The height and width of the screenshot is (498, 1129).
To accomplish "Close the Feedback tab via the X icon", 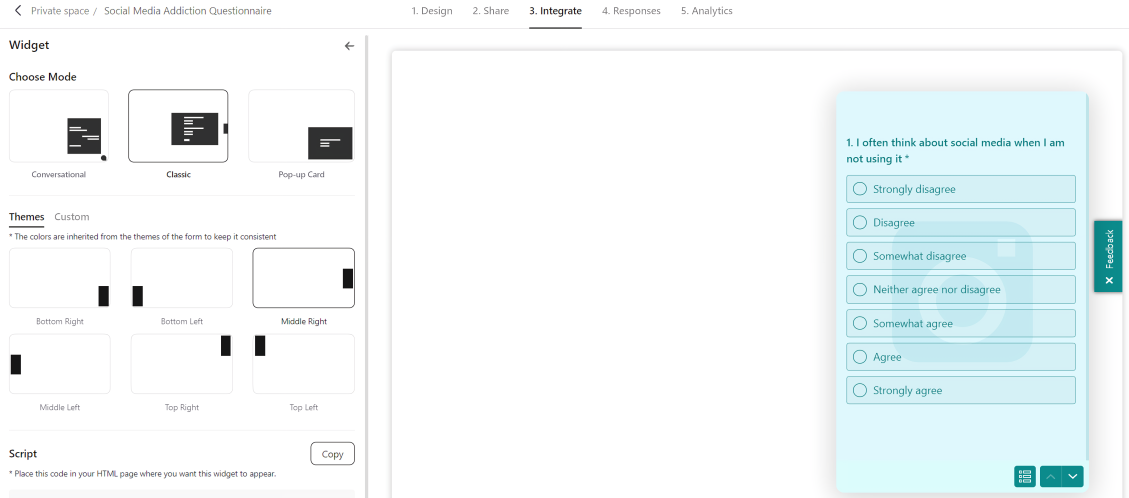I will click(x=1109, y=280).
